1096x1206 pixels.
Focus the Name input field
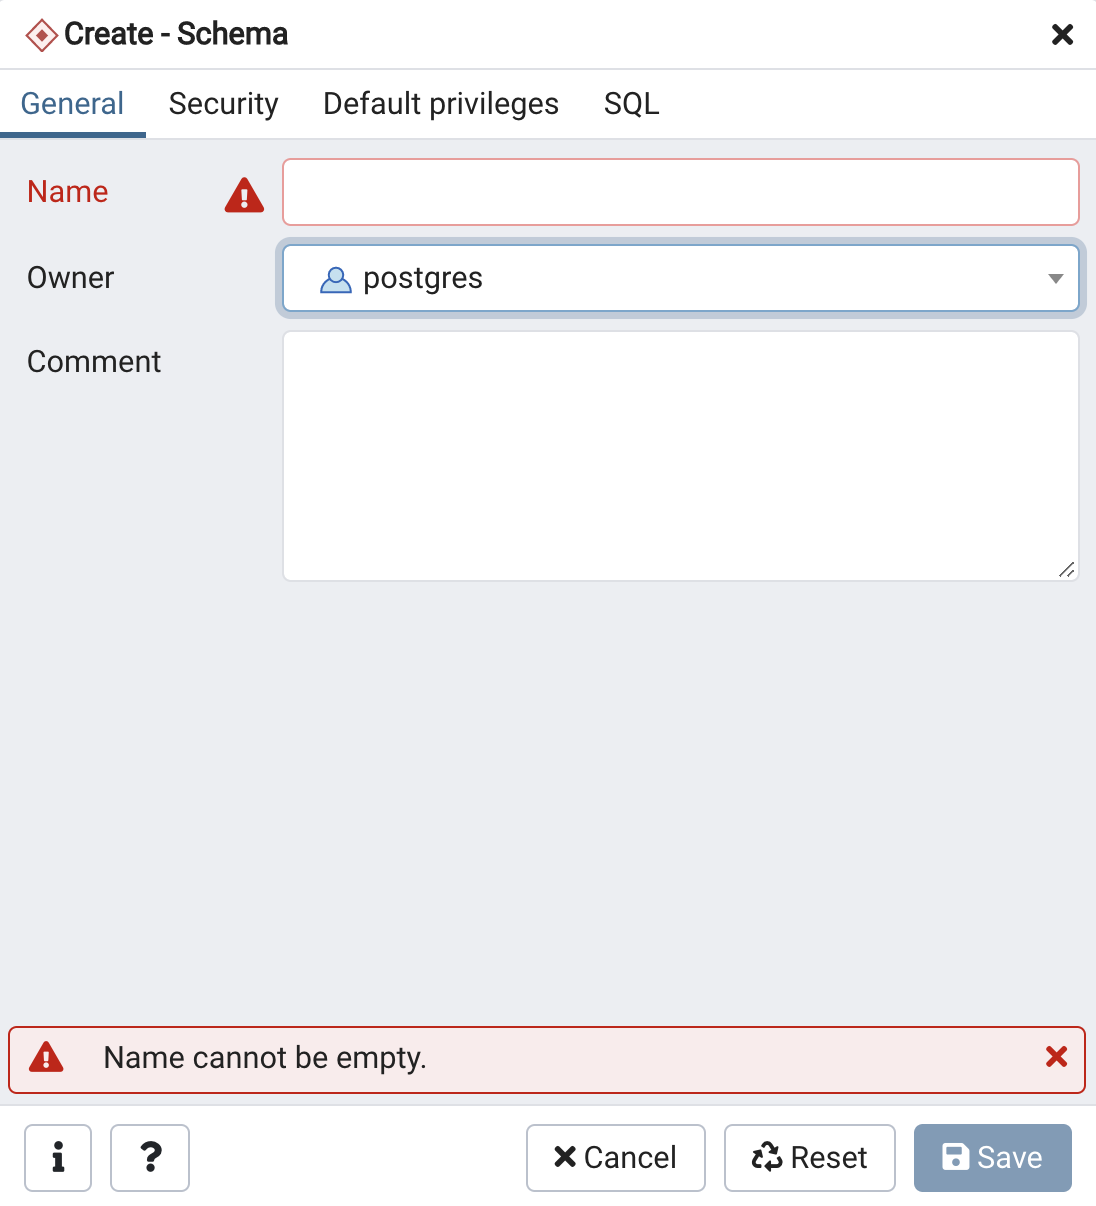680,192
